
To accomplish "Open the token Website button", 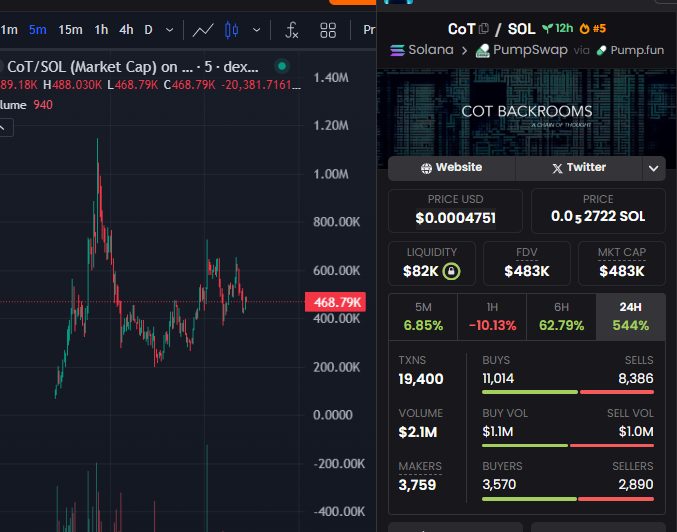I will pyautogui.click(x=452, y=168).
